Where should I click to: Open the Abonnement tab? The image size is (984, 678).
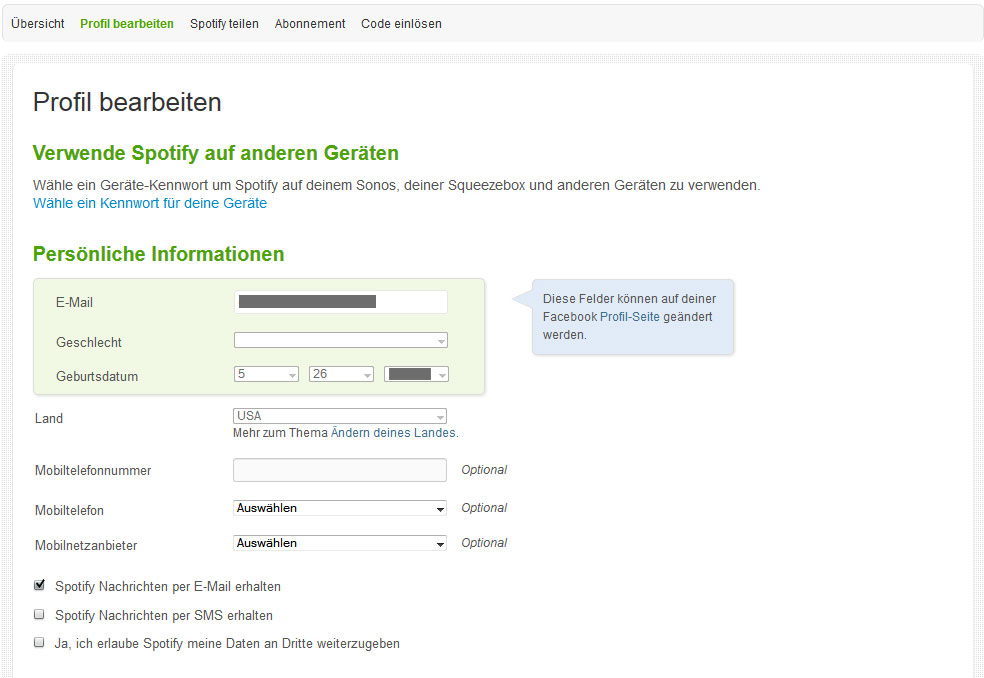pos(310,24)
